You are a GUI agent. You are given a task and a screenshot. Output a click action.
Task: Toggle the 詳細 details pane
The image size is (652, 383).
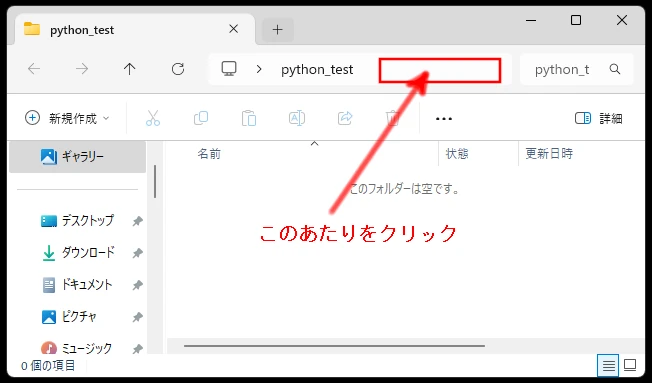pos(599,119)
